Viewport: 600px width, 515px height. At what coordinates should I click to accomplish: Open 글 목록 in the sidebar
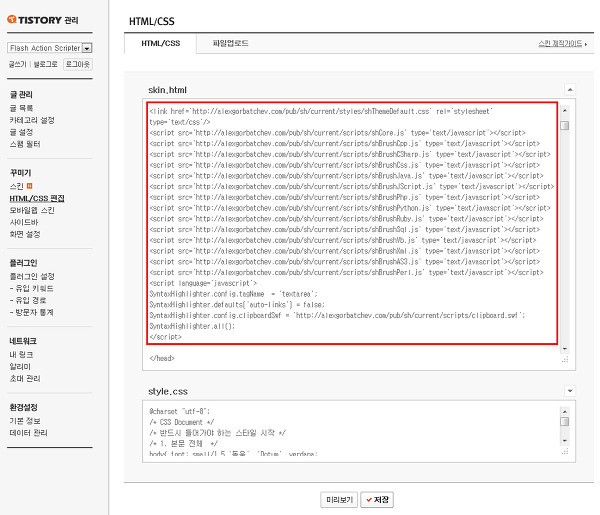pos(21,108)
